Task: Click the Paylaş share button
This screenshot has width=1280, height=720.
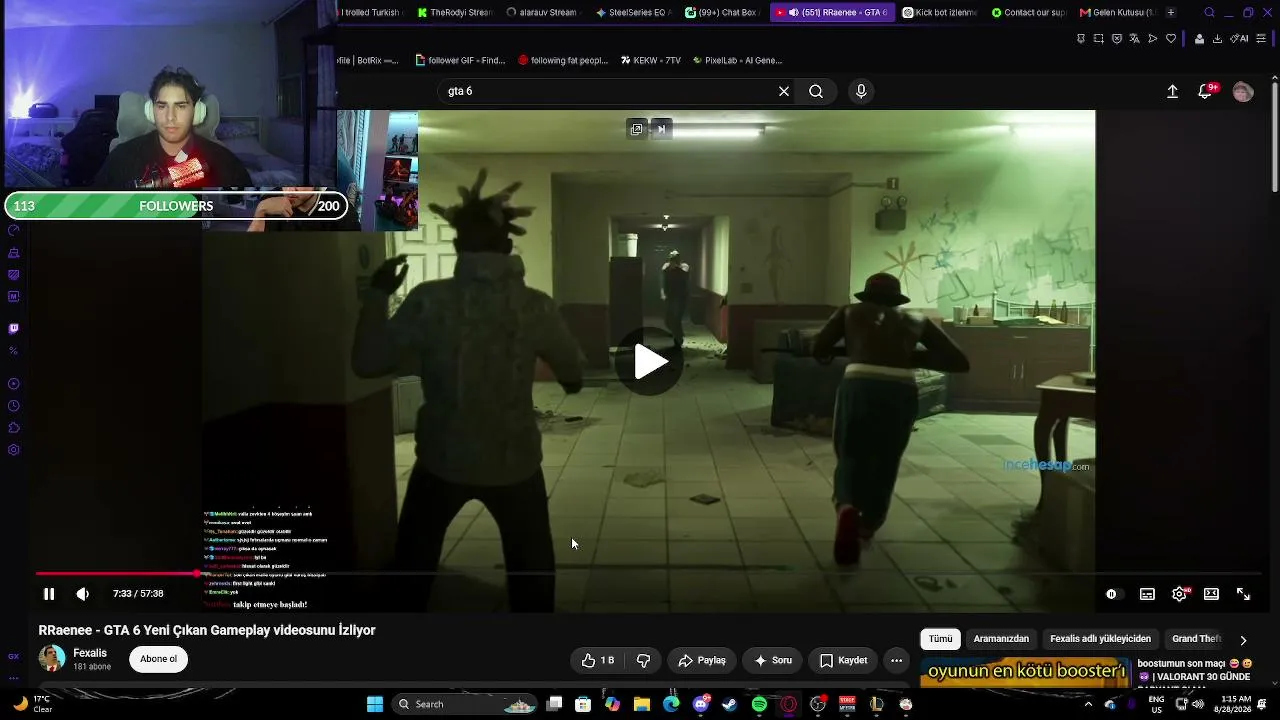Action: coord(702,660)
